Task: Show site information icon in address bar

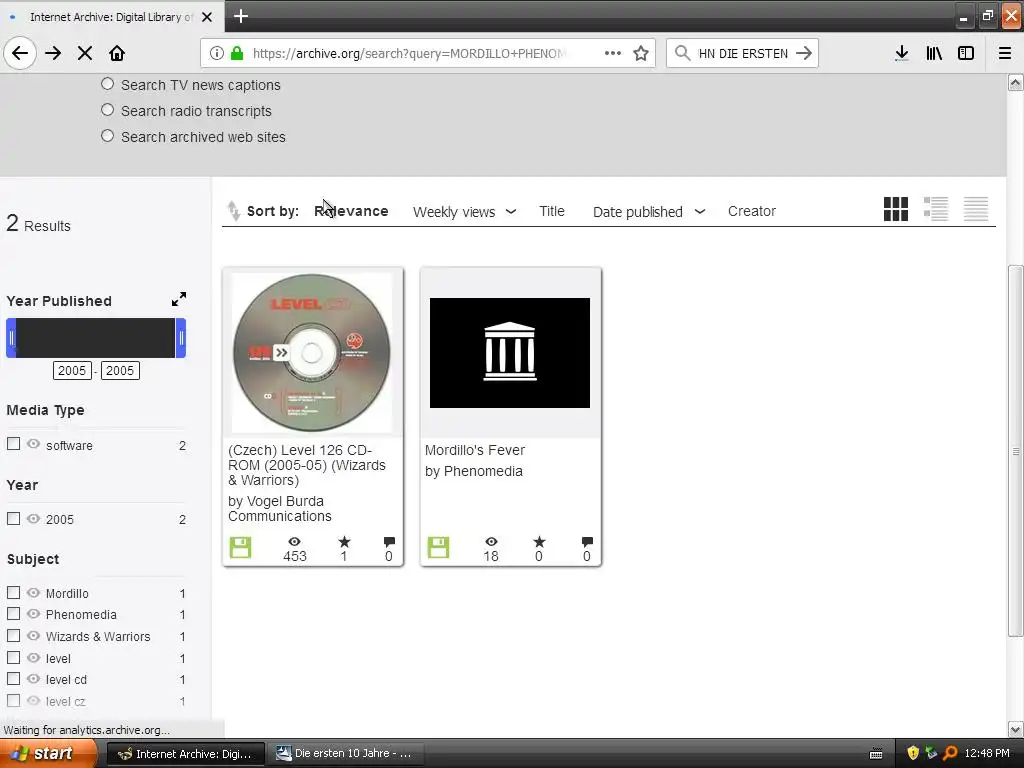Action: click(x=217, y=53)
